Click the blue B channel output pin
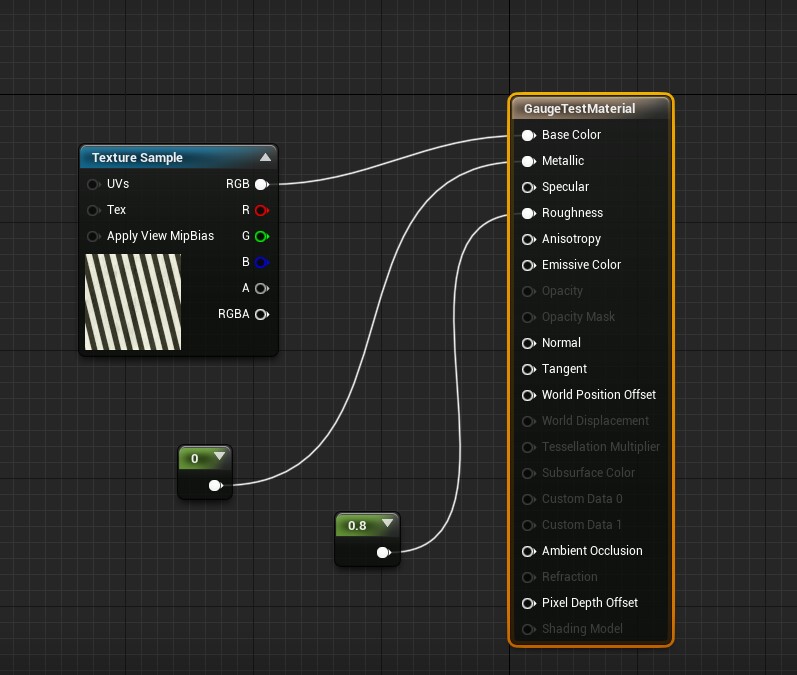Viewport: 797px width, 675px height. (261, 262)
